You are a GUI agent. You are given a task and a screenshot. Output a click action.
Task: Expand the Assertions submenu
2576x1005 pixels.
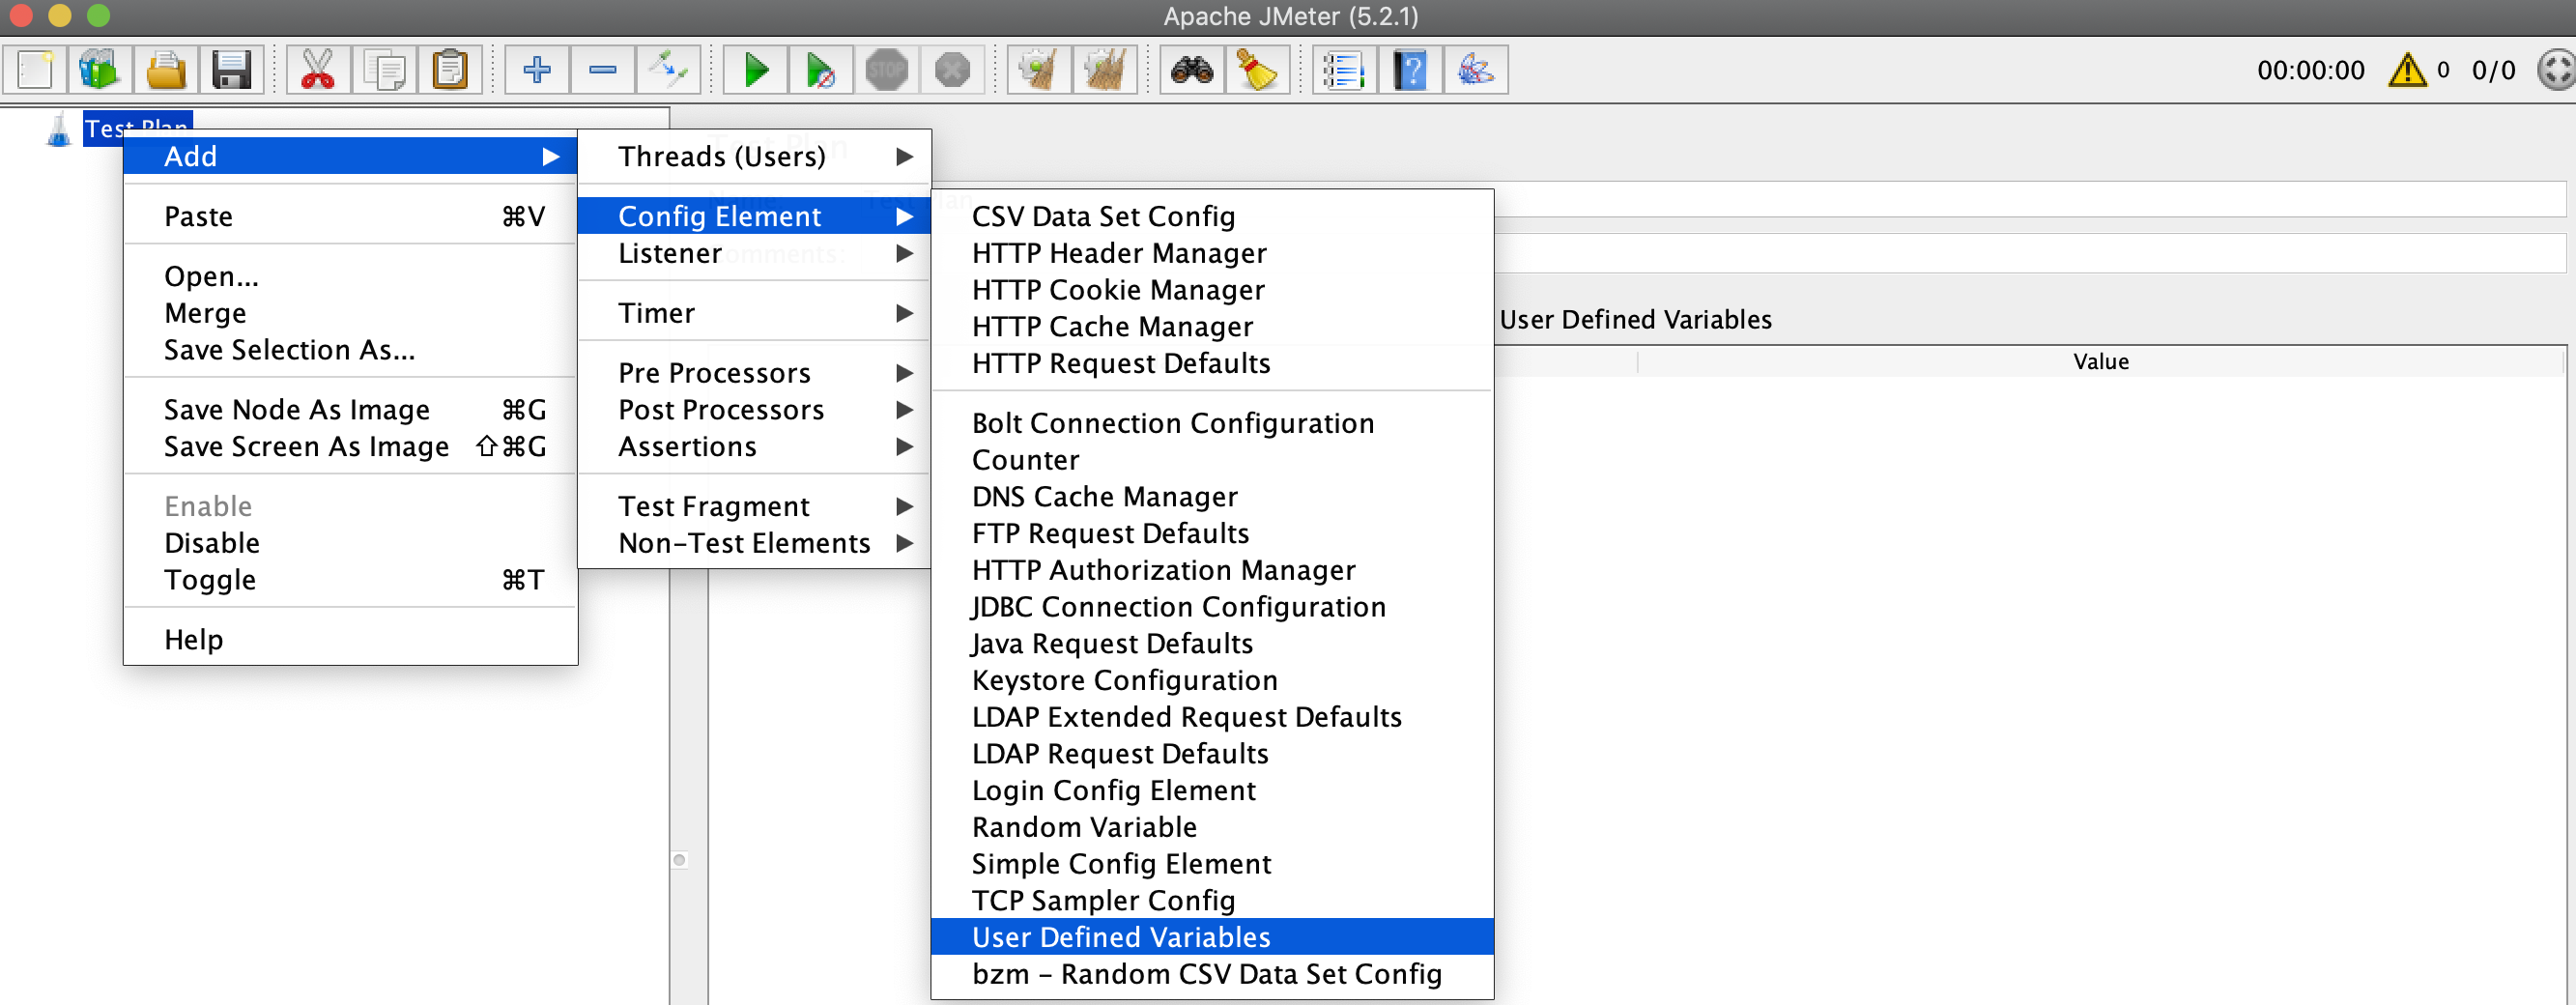tap(755, 446)
